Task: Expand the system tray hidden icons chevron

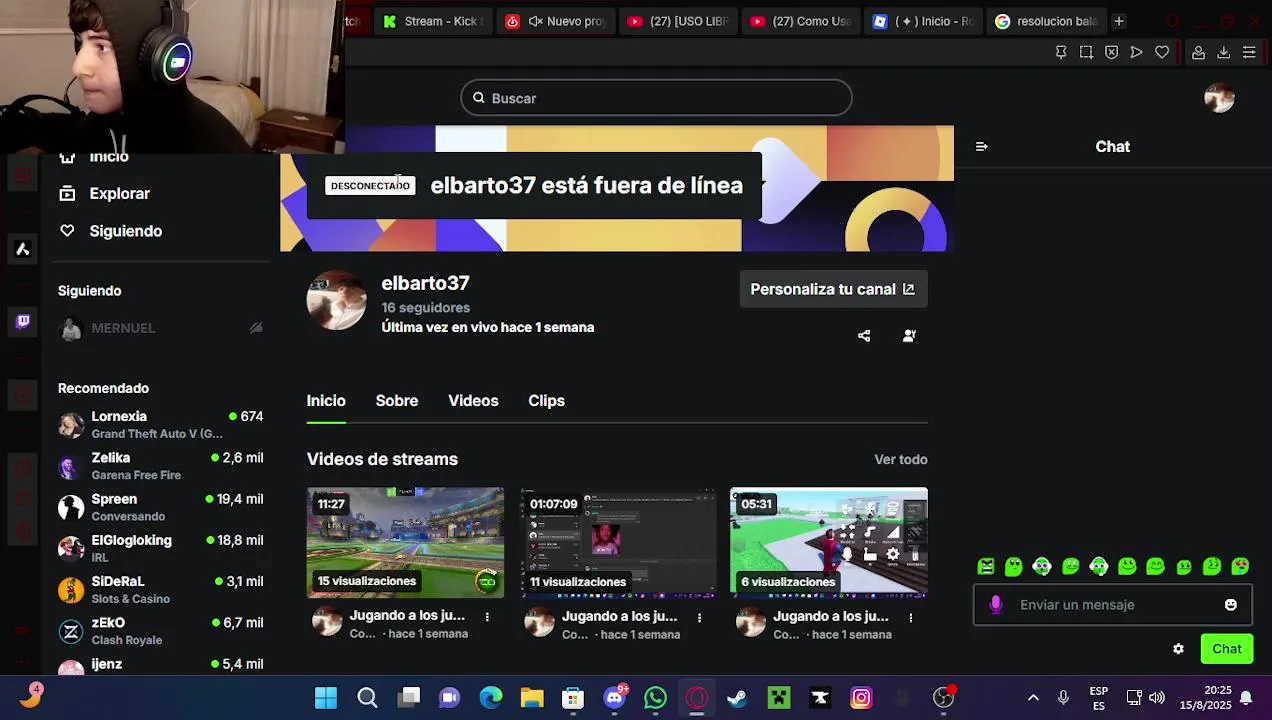Action: 1033,698
